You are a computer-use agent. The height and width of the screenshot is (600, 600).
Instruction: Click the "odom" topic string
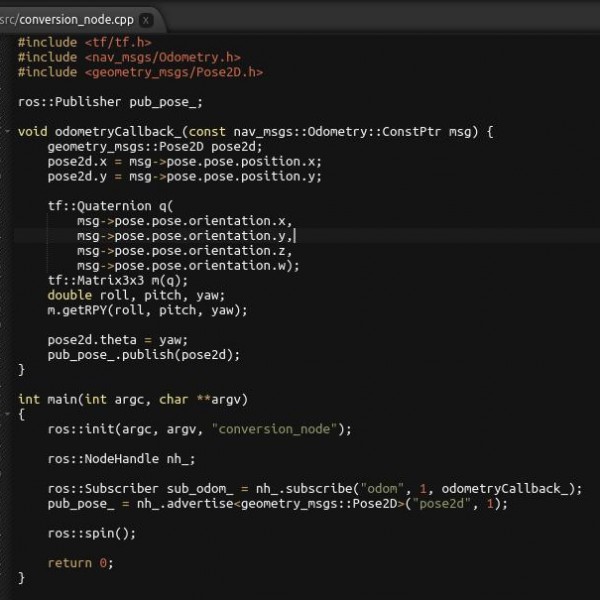tap(382, 489)
